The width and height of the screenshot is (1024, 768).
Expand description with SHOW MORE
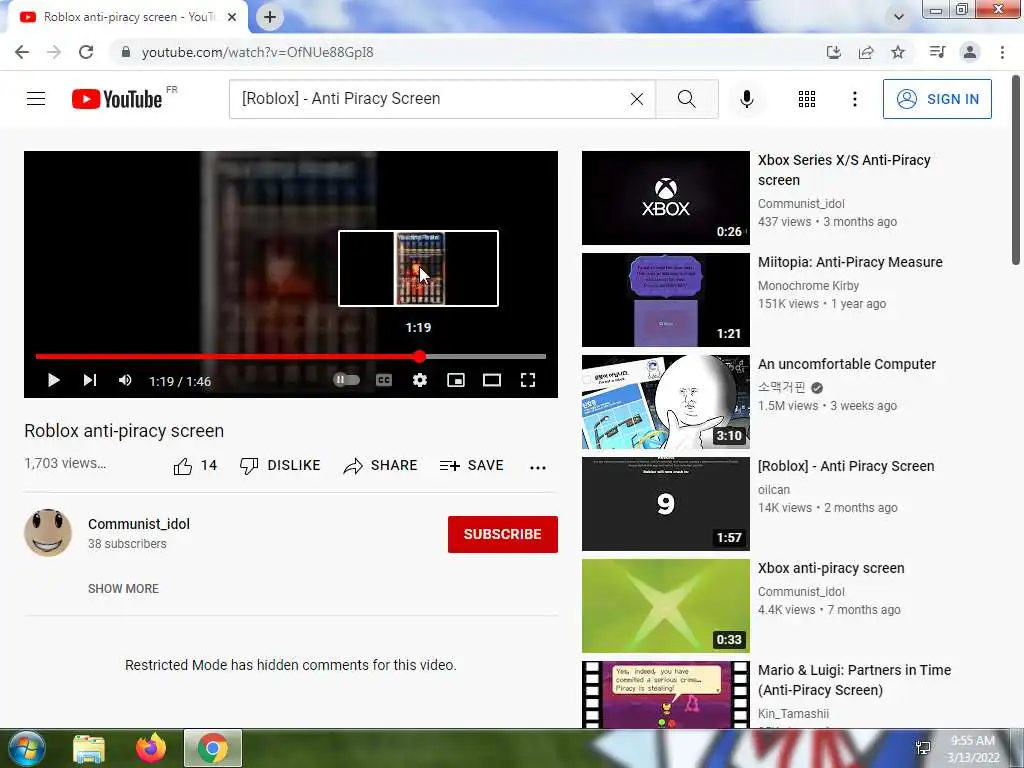click(x=123, y=588)
